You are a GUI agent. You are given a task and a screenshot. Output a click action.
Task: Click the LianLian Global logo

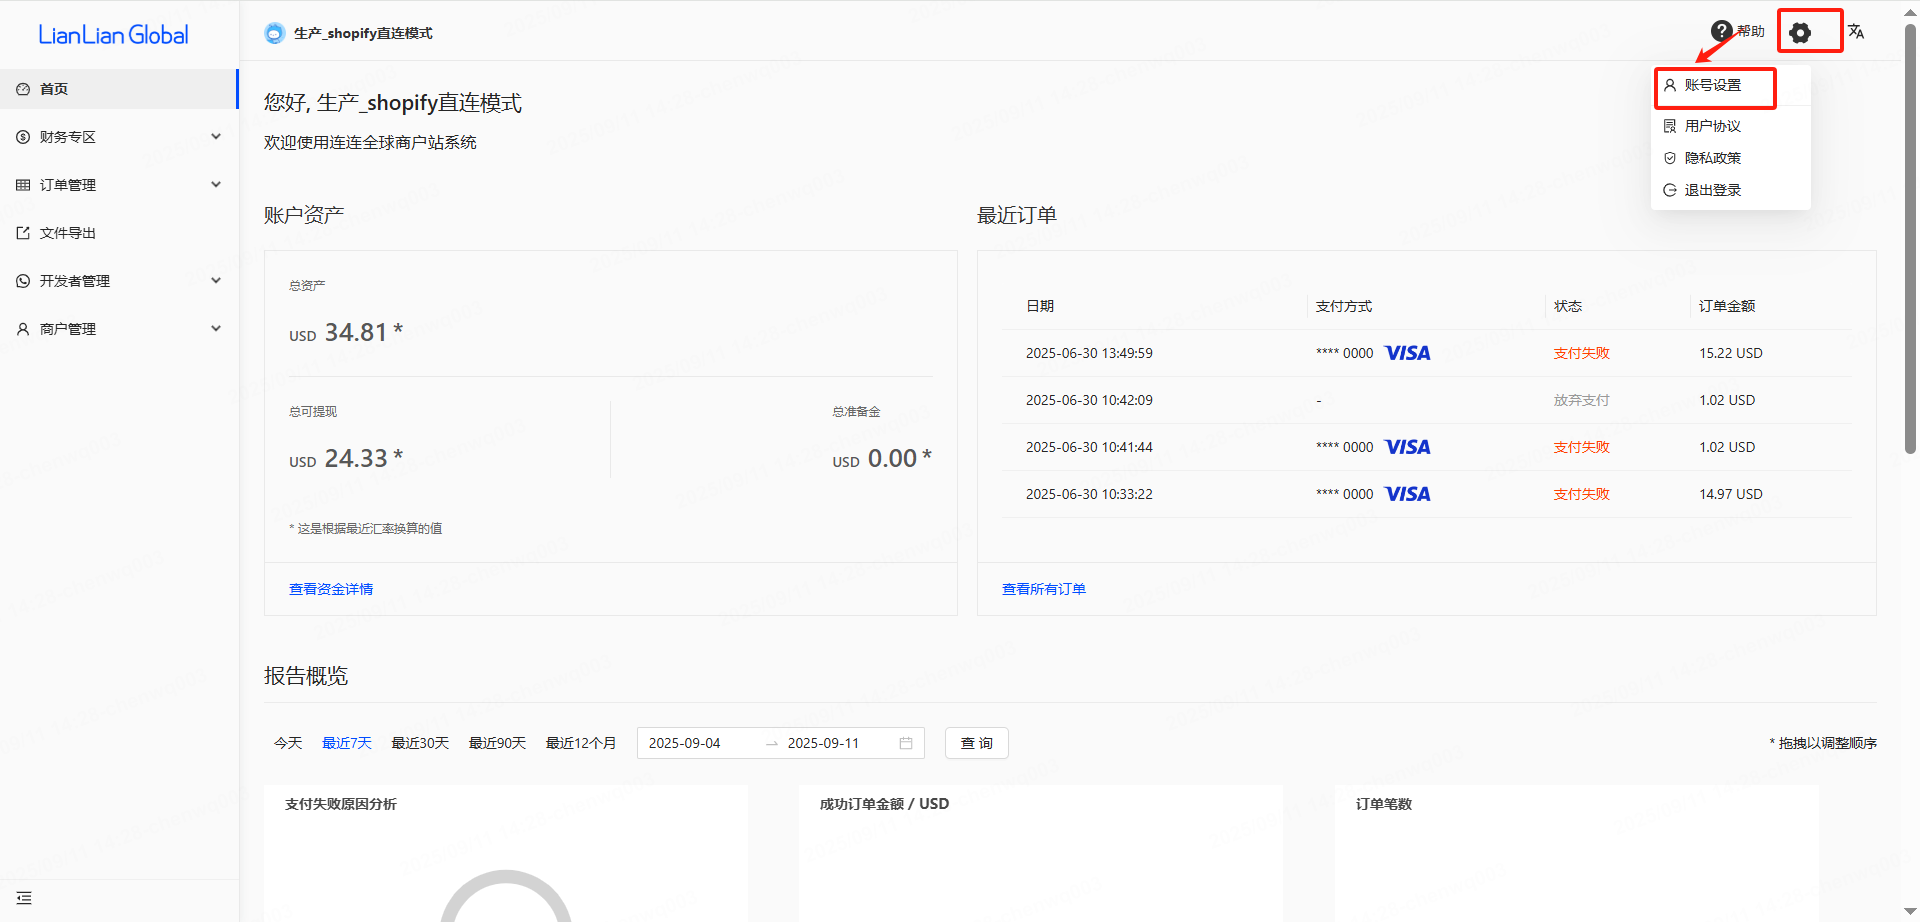113,35
